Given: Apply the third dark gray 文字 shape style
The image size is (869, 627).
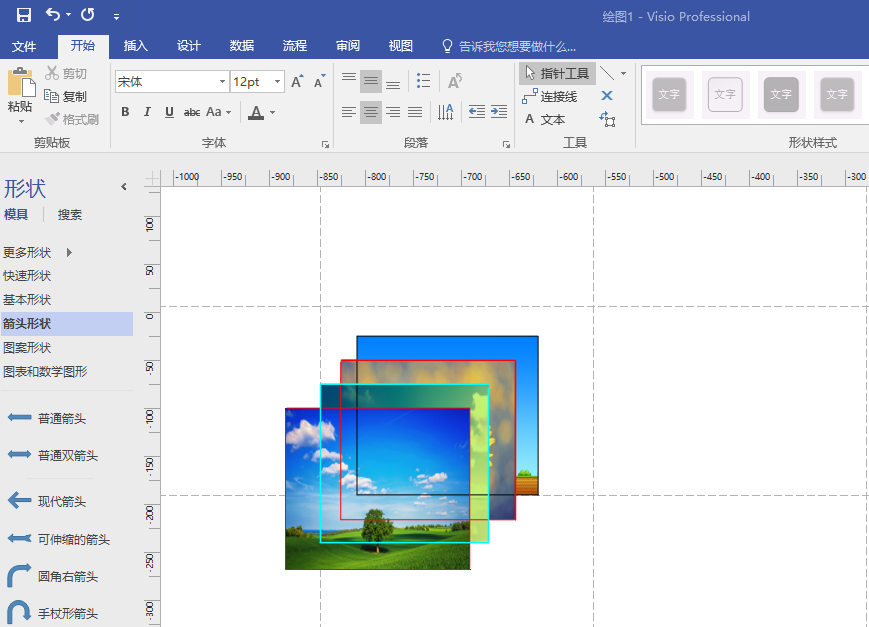Looking at the screenshot, I should [x=781, y=95].
